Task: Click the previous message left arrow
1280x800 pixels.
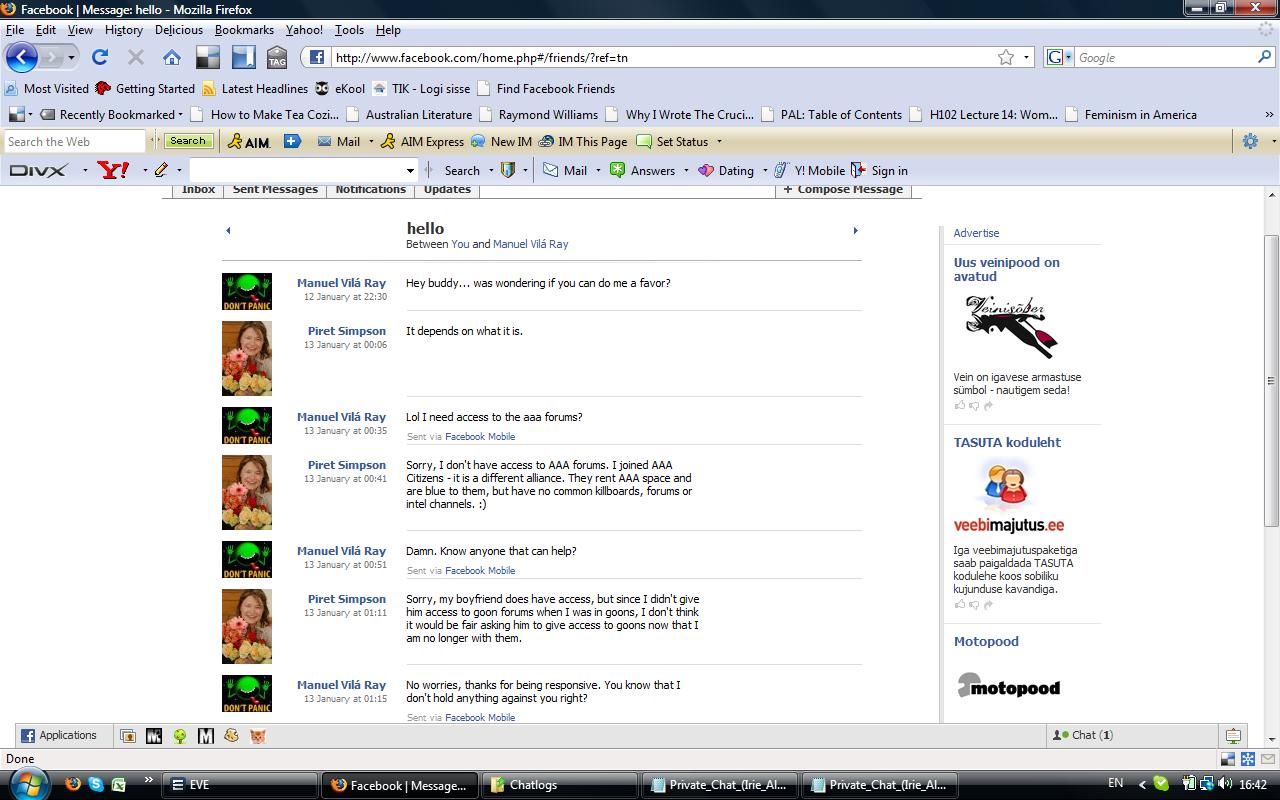Action: [228, 231]
